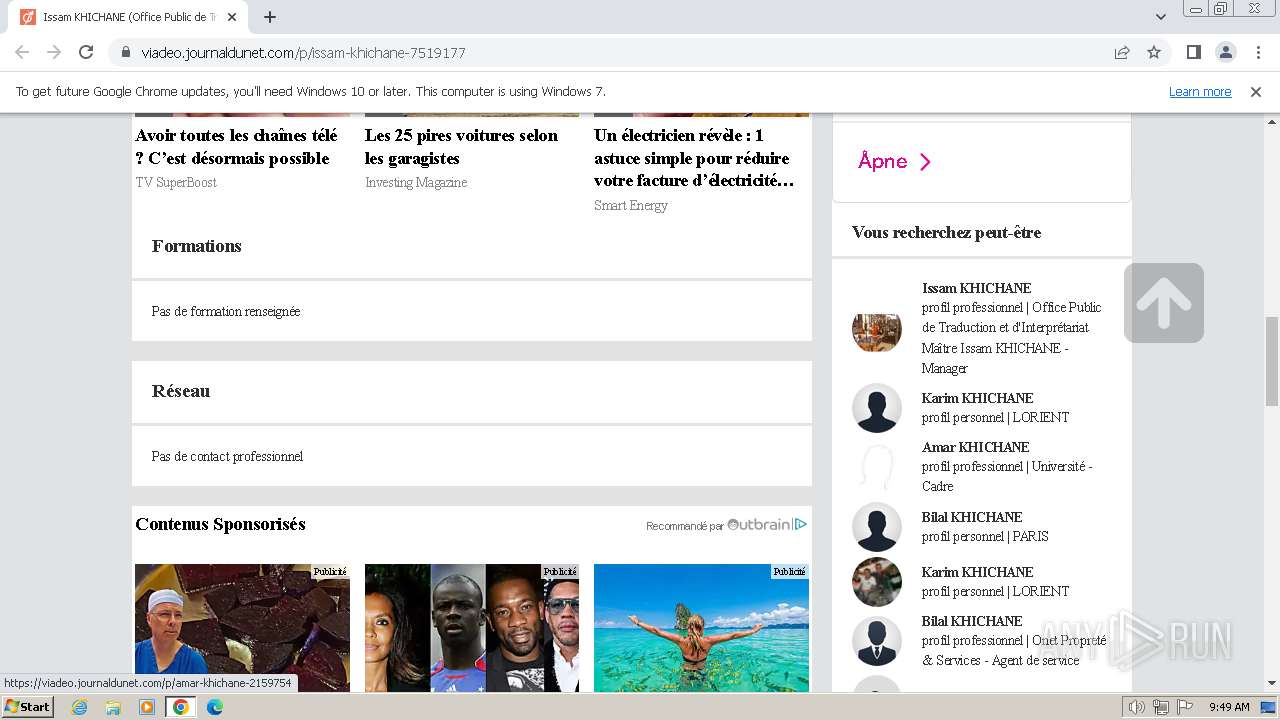
Task: Open the Chrome profile avatar
Action: tap(1225, 52)
